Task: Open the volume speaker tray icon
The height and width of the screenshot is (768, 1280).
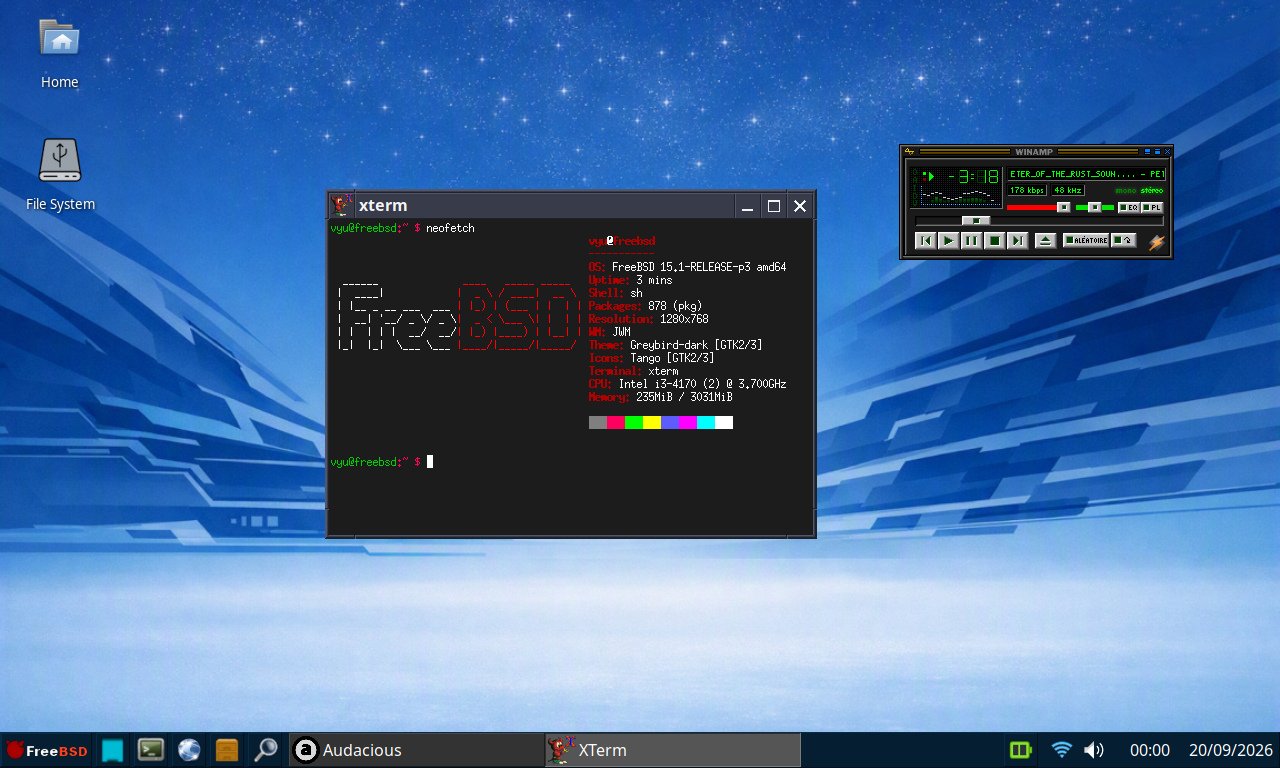Action: (1094, 750)
